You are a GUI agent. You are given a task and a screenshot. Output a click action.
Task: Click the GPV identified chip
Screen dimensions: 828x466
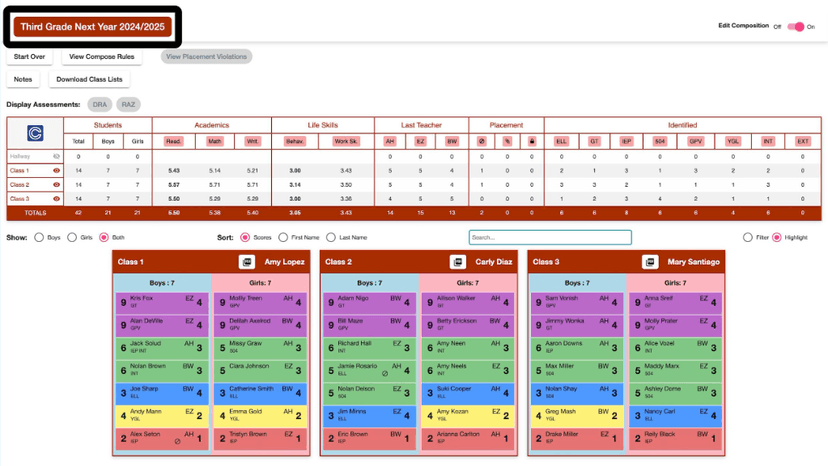[695, 141]
